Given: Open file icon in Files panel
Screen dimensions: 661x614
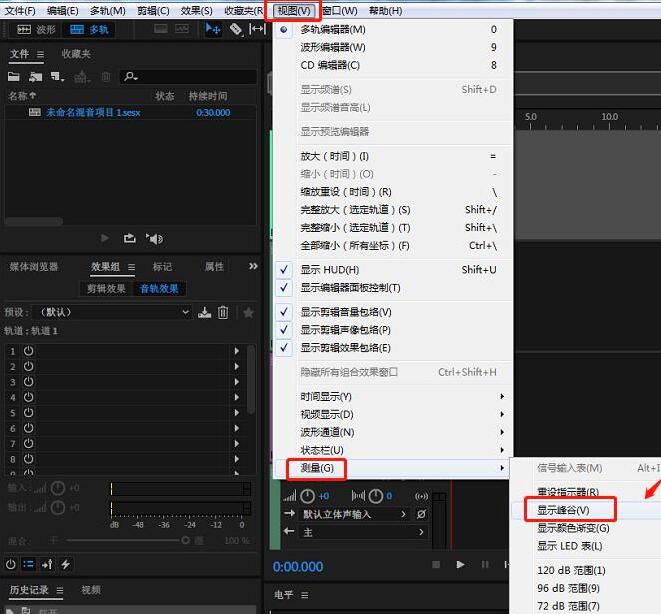Looking at the screenshot, I should [x=13, y=77].
